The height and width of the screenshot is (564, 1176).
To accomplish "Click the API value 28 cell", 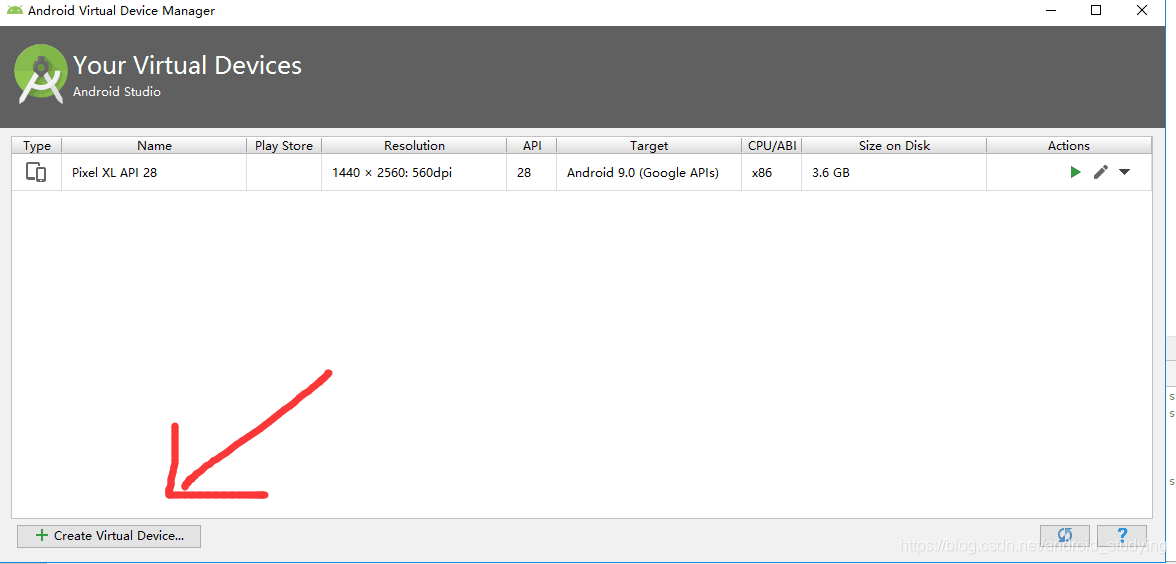I will tap(532, 172).
